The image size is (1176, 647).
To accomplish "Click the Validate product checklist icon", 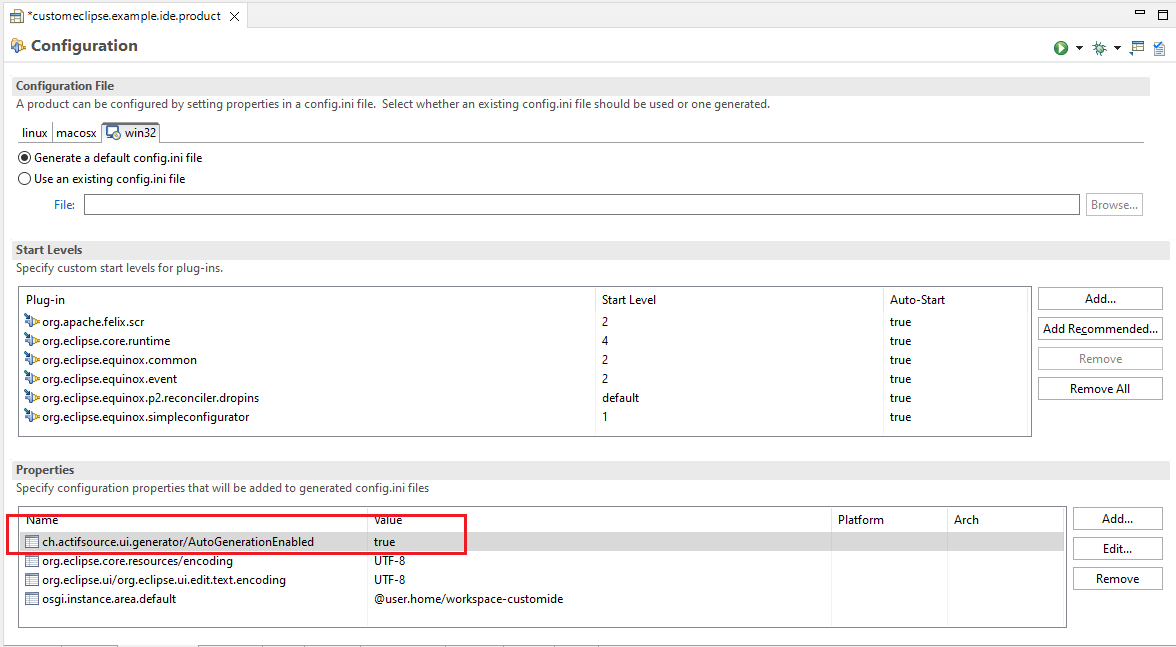I will click(1158, 48).
